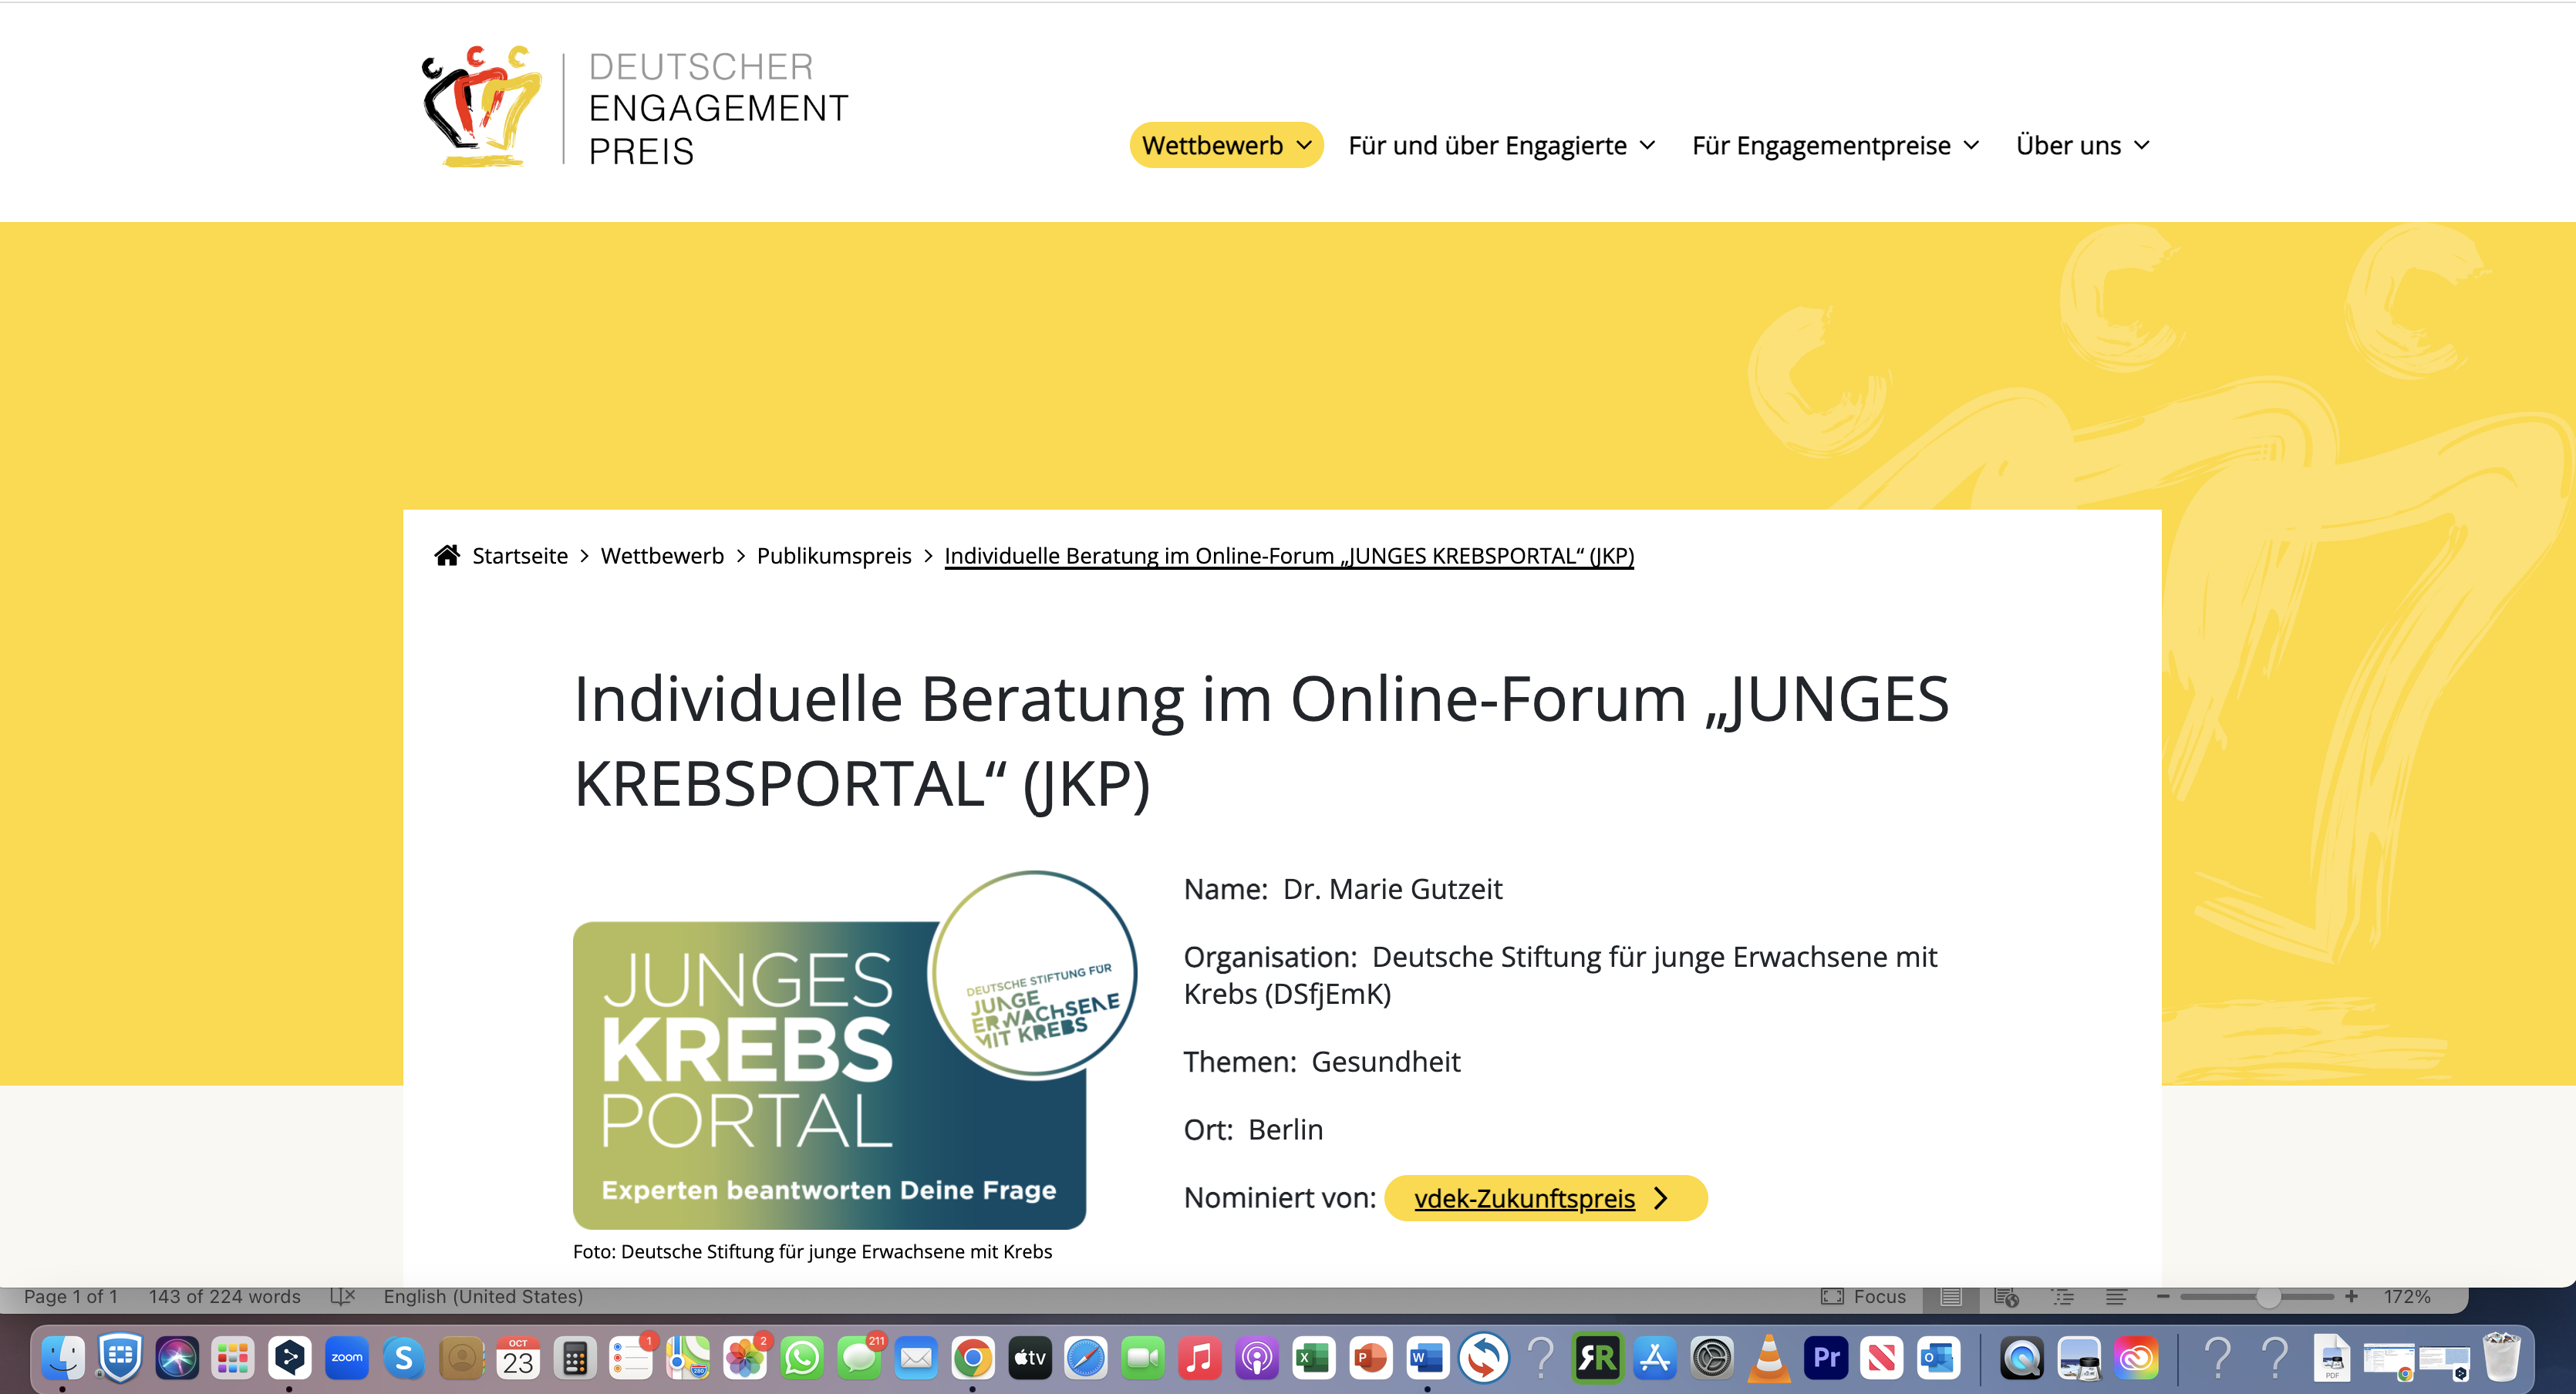Go to Startseite in the breadcrumb
Viewport: 2576px width, 1394px height.
click(520, 555)
